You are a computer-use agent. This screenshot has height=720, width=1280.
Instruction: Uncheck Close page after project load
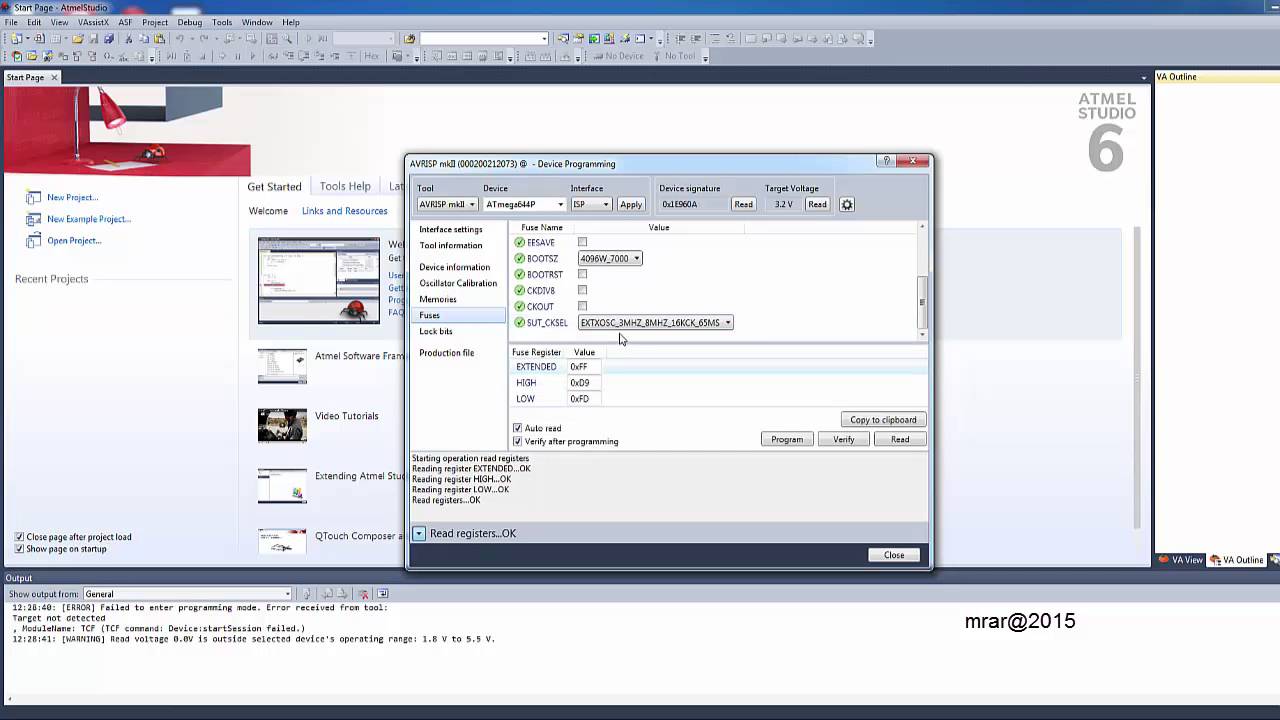pos(19,537)
